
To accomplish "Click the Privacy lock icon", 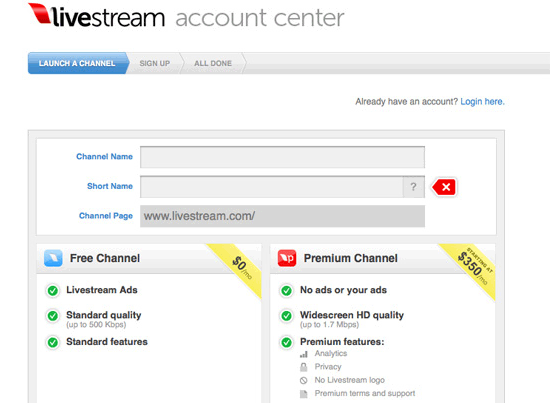I will (x=304, y=367).
